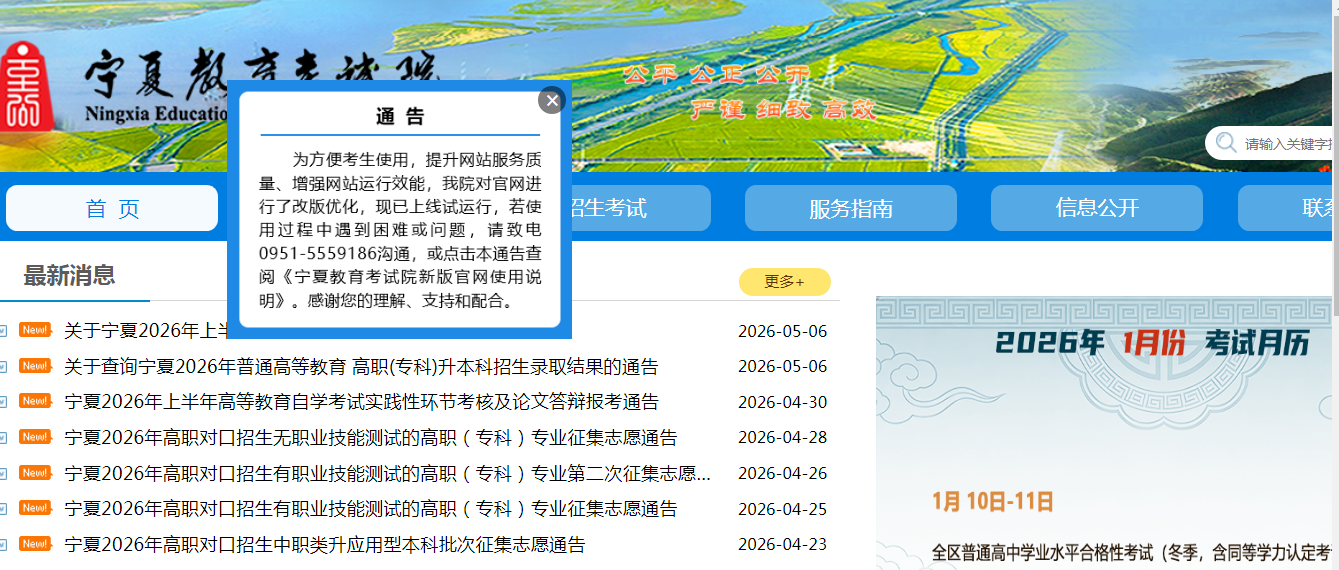Screen dimensions: 1339x570
Task: Click the 更多+ button for latest news
Action: [x=785, y=282]
